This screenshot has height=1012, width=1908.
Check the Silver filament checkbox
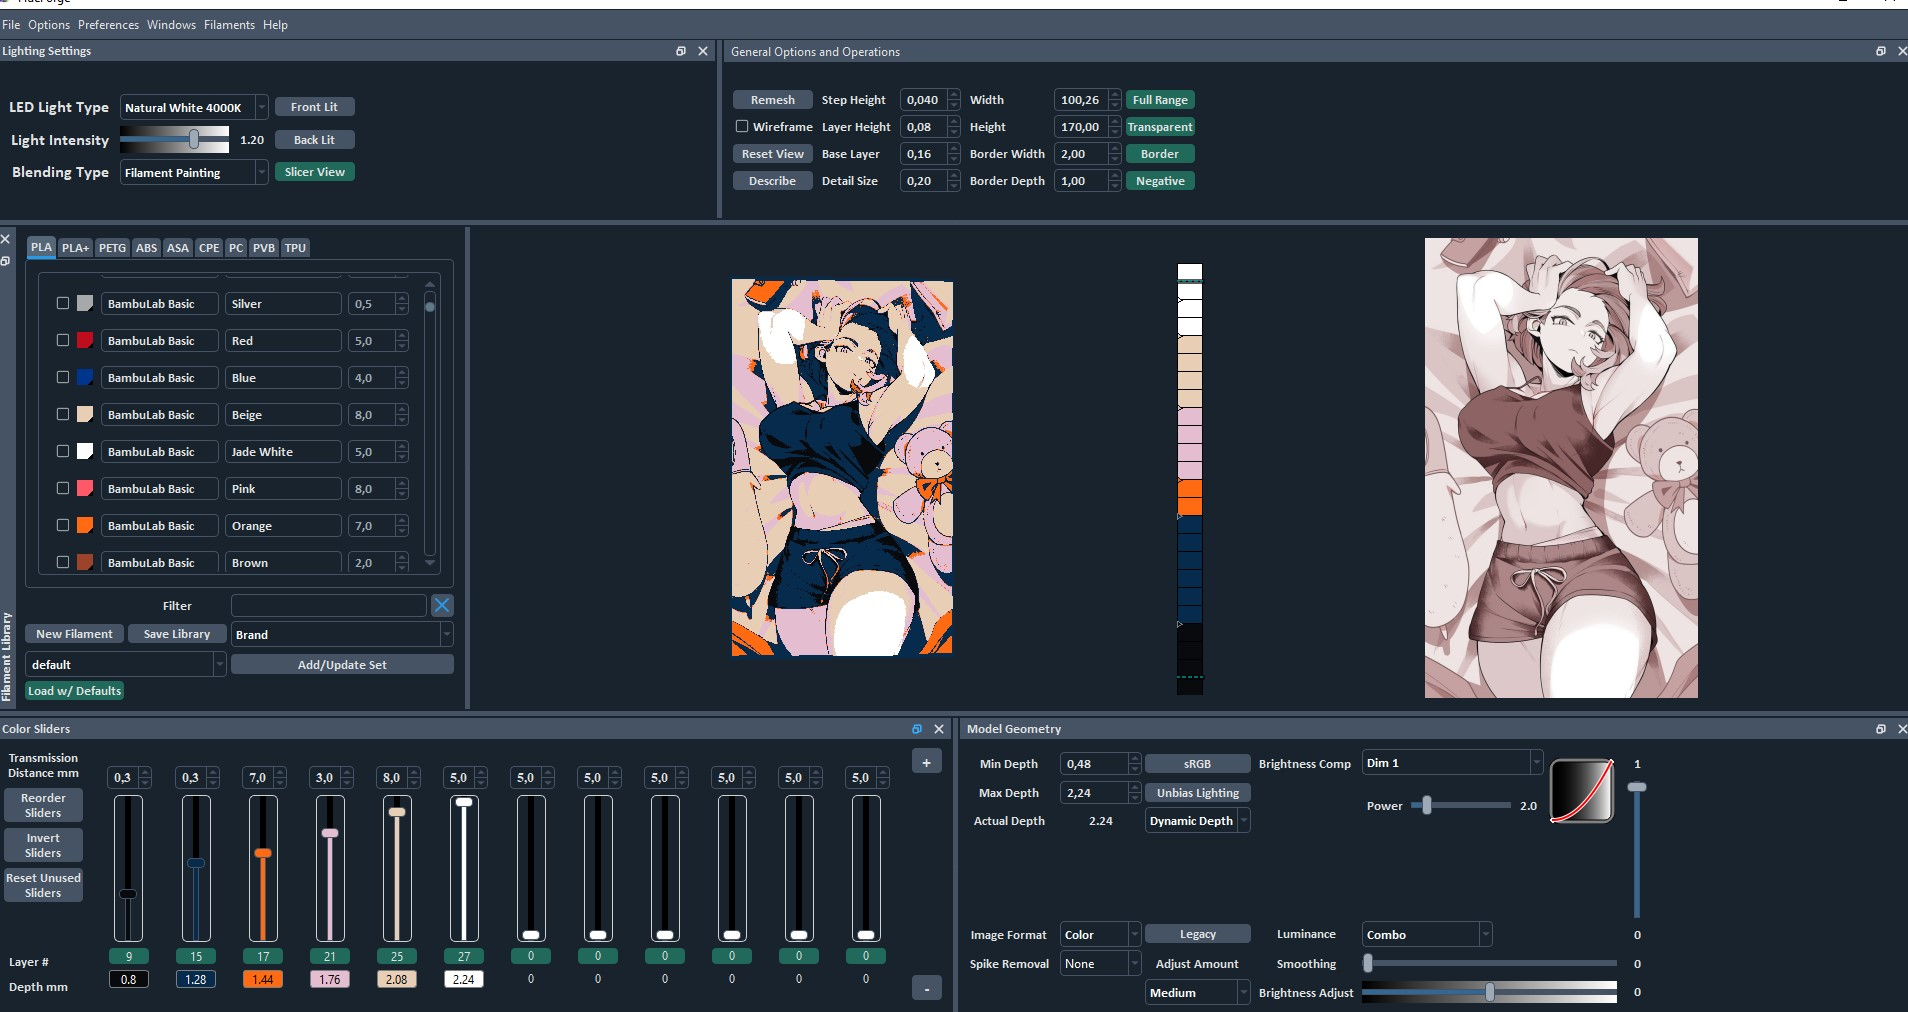pyautogui.click(x=63, y=303)
